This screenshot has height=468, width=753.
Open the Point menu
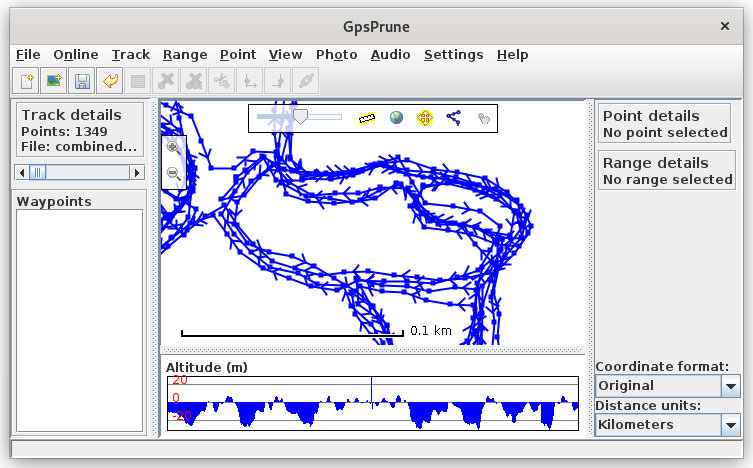pyautogui.click(x=238, y=55)
